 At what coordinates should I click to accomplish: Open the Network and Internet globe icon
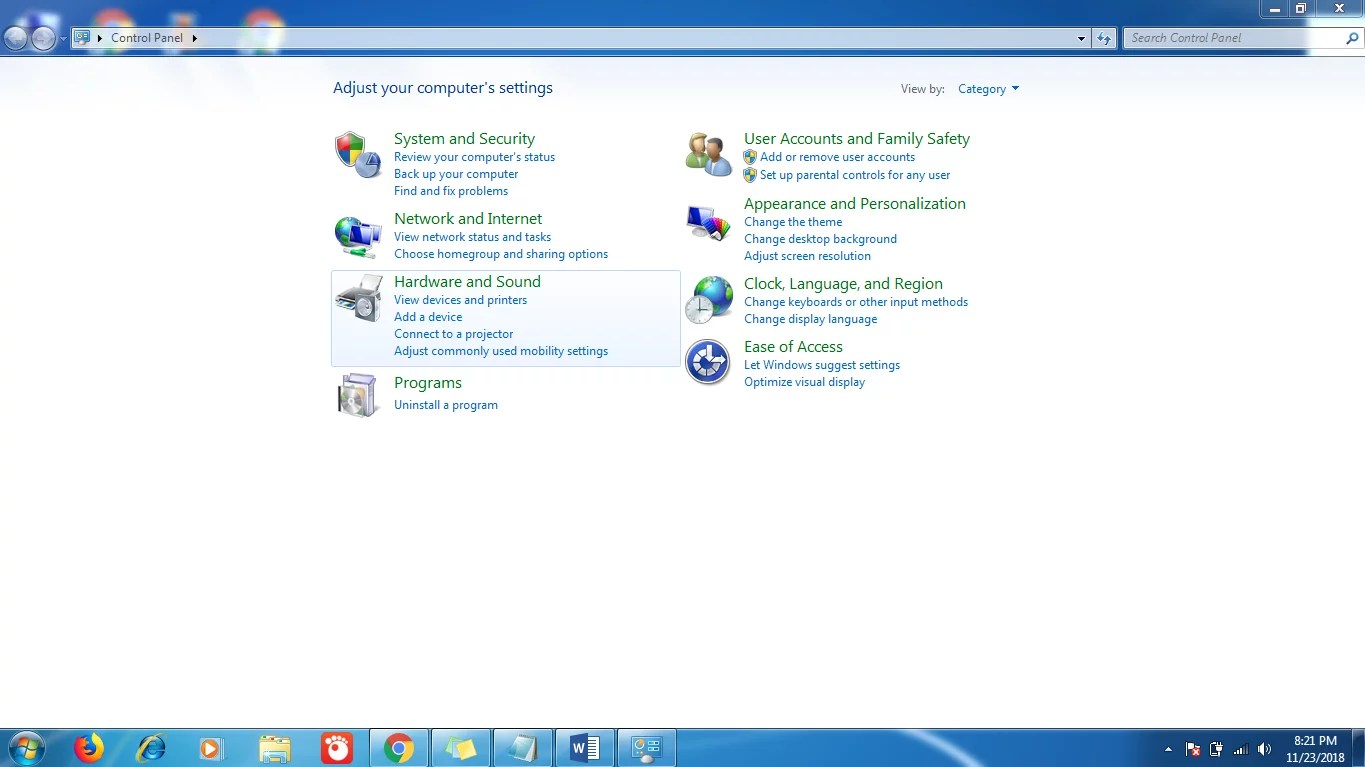point(357,236)
